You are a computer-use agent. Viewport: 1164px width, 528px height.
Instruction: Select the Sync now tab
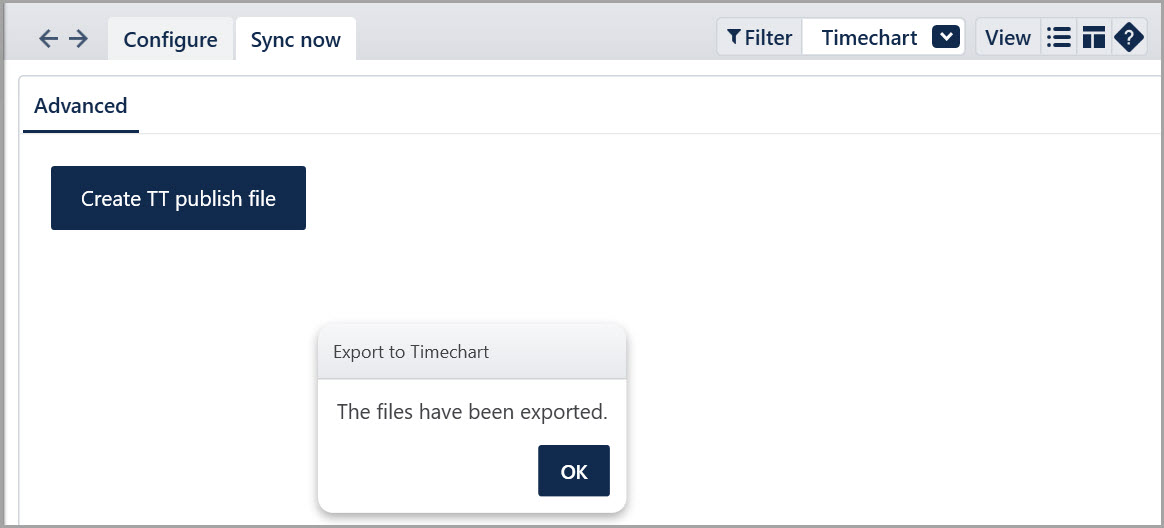pos(295,39)
